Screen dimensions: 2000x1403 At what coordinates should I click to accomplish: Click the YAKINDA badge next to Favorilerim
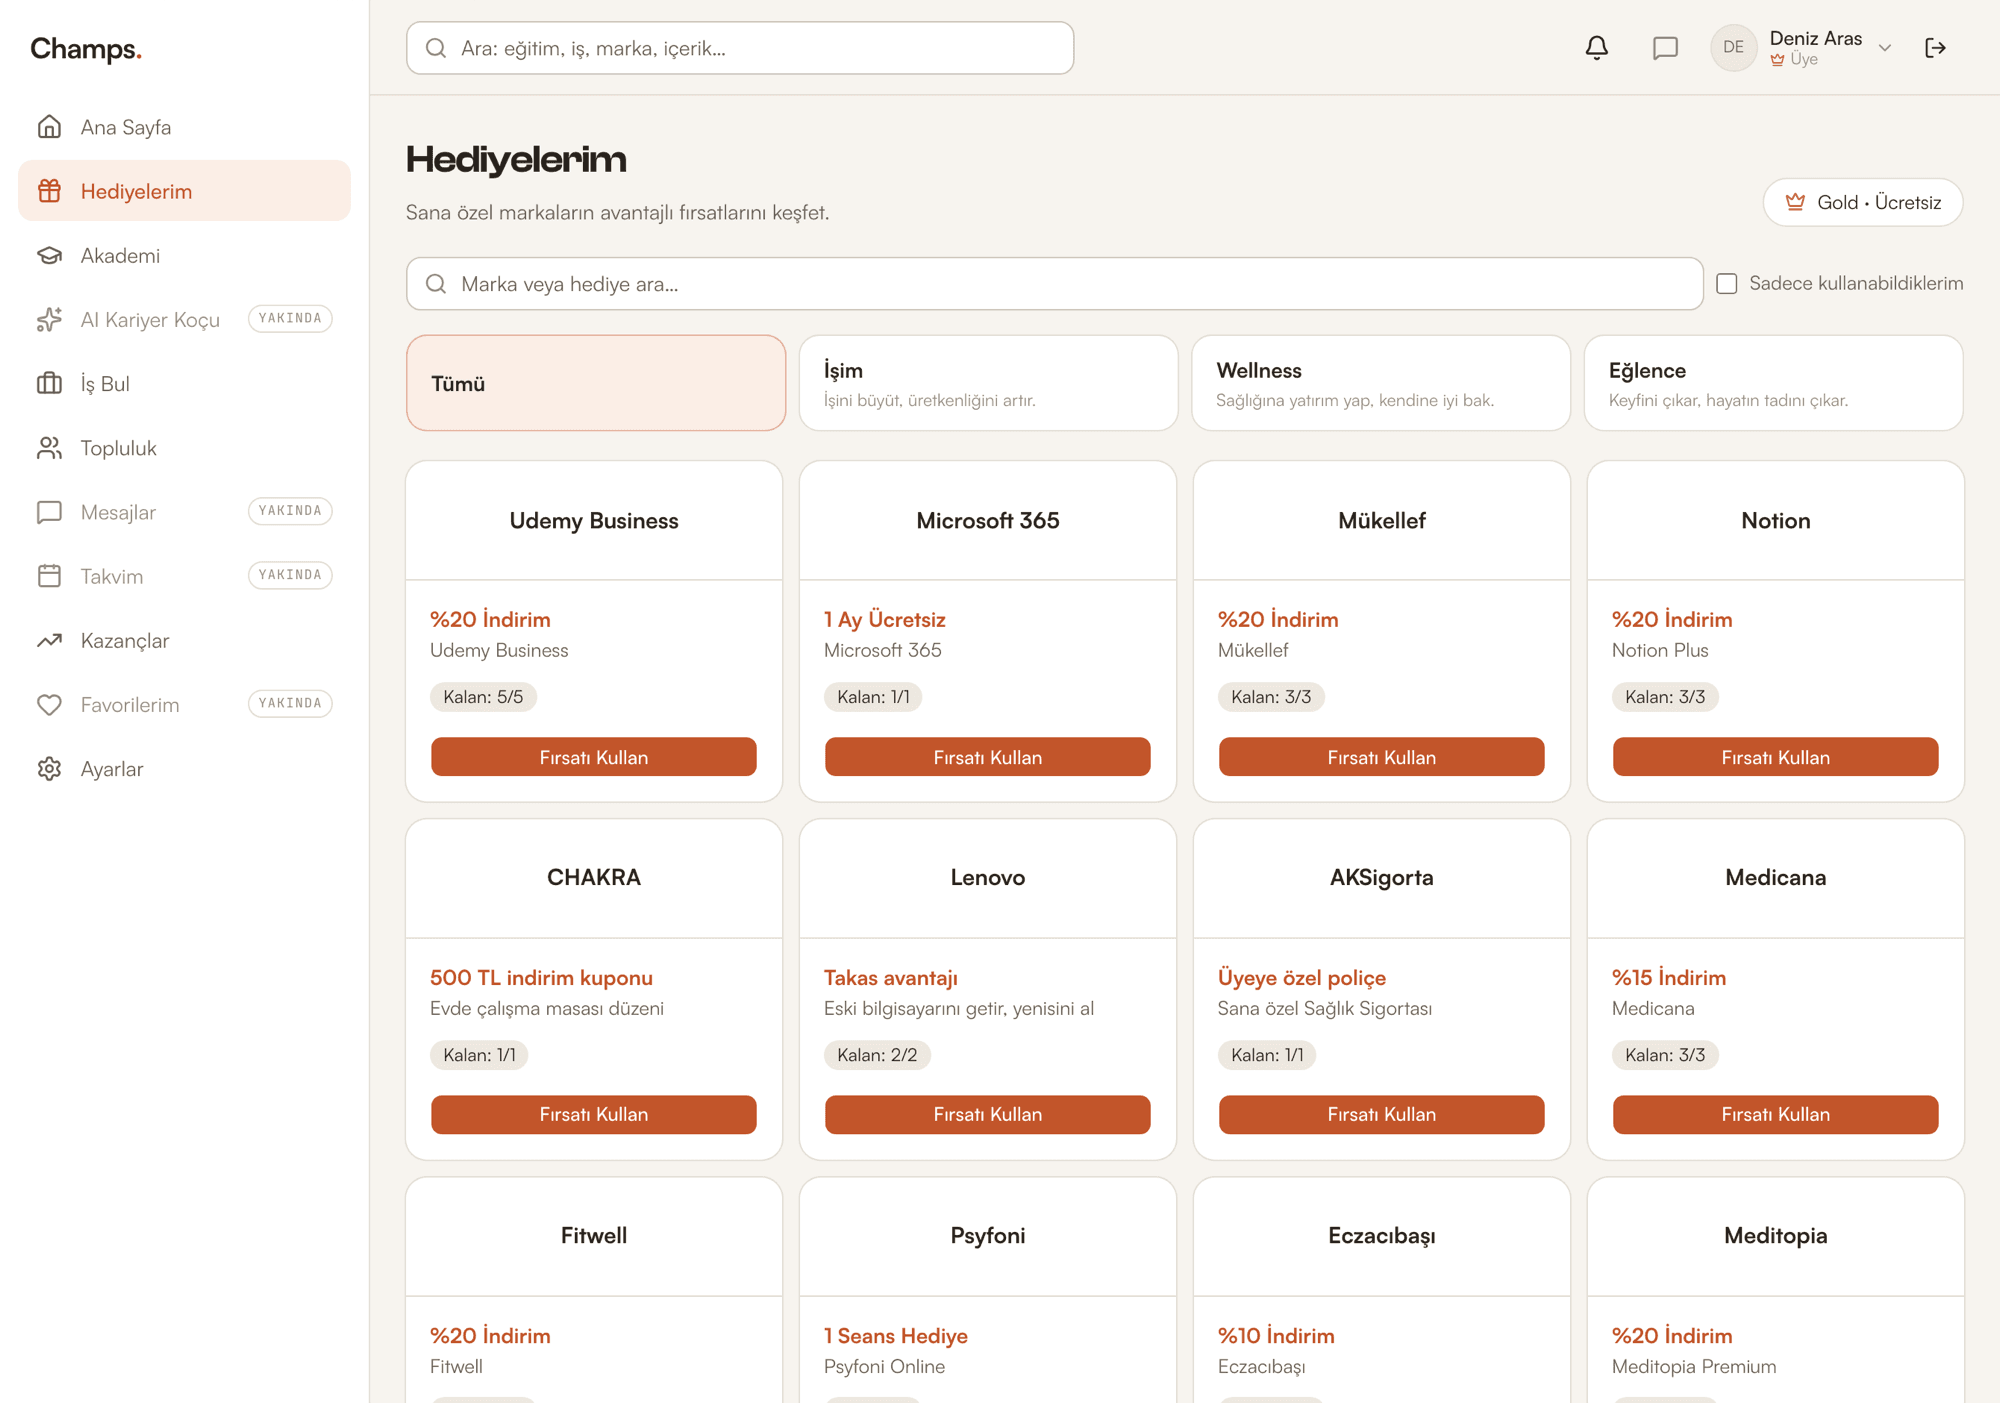[x=290, y=703]
